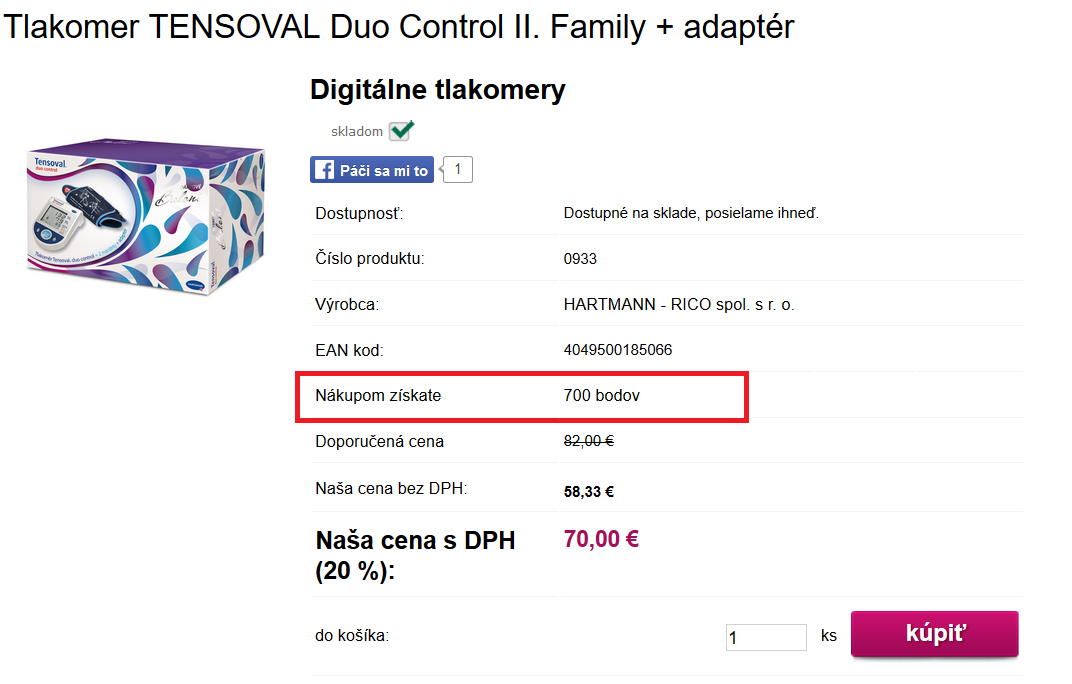Click the green 'skladom' checkmark icon
Screen dimensions: 1072x684
pyautogui.click(x=401, y=130)
